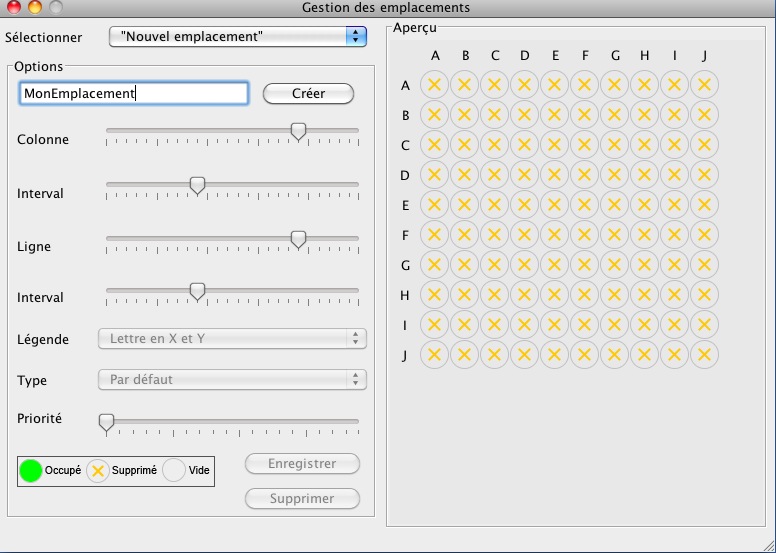The height and width of the screenshot is (553, 776).
Task: Click the Enregistrer button
Action: point(302,464)
